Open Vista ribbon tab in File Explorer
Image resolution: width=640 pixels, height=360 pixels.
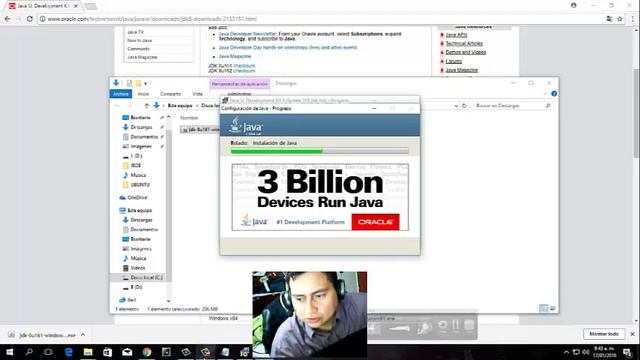click(197, 94)
